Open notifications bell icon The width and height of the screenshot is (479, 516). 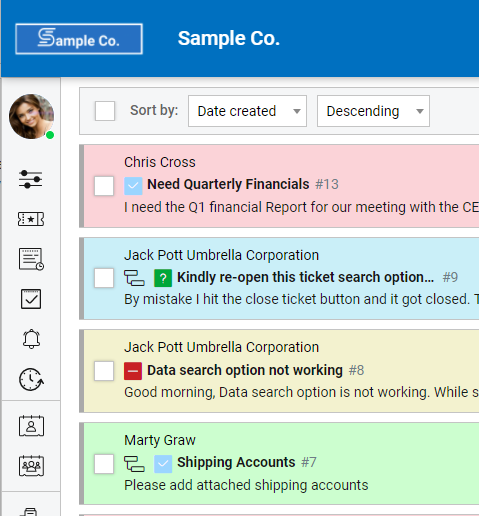point(31,339)
